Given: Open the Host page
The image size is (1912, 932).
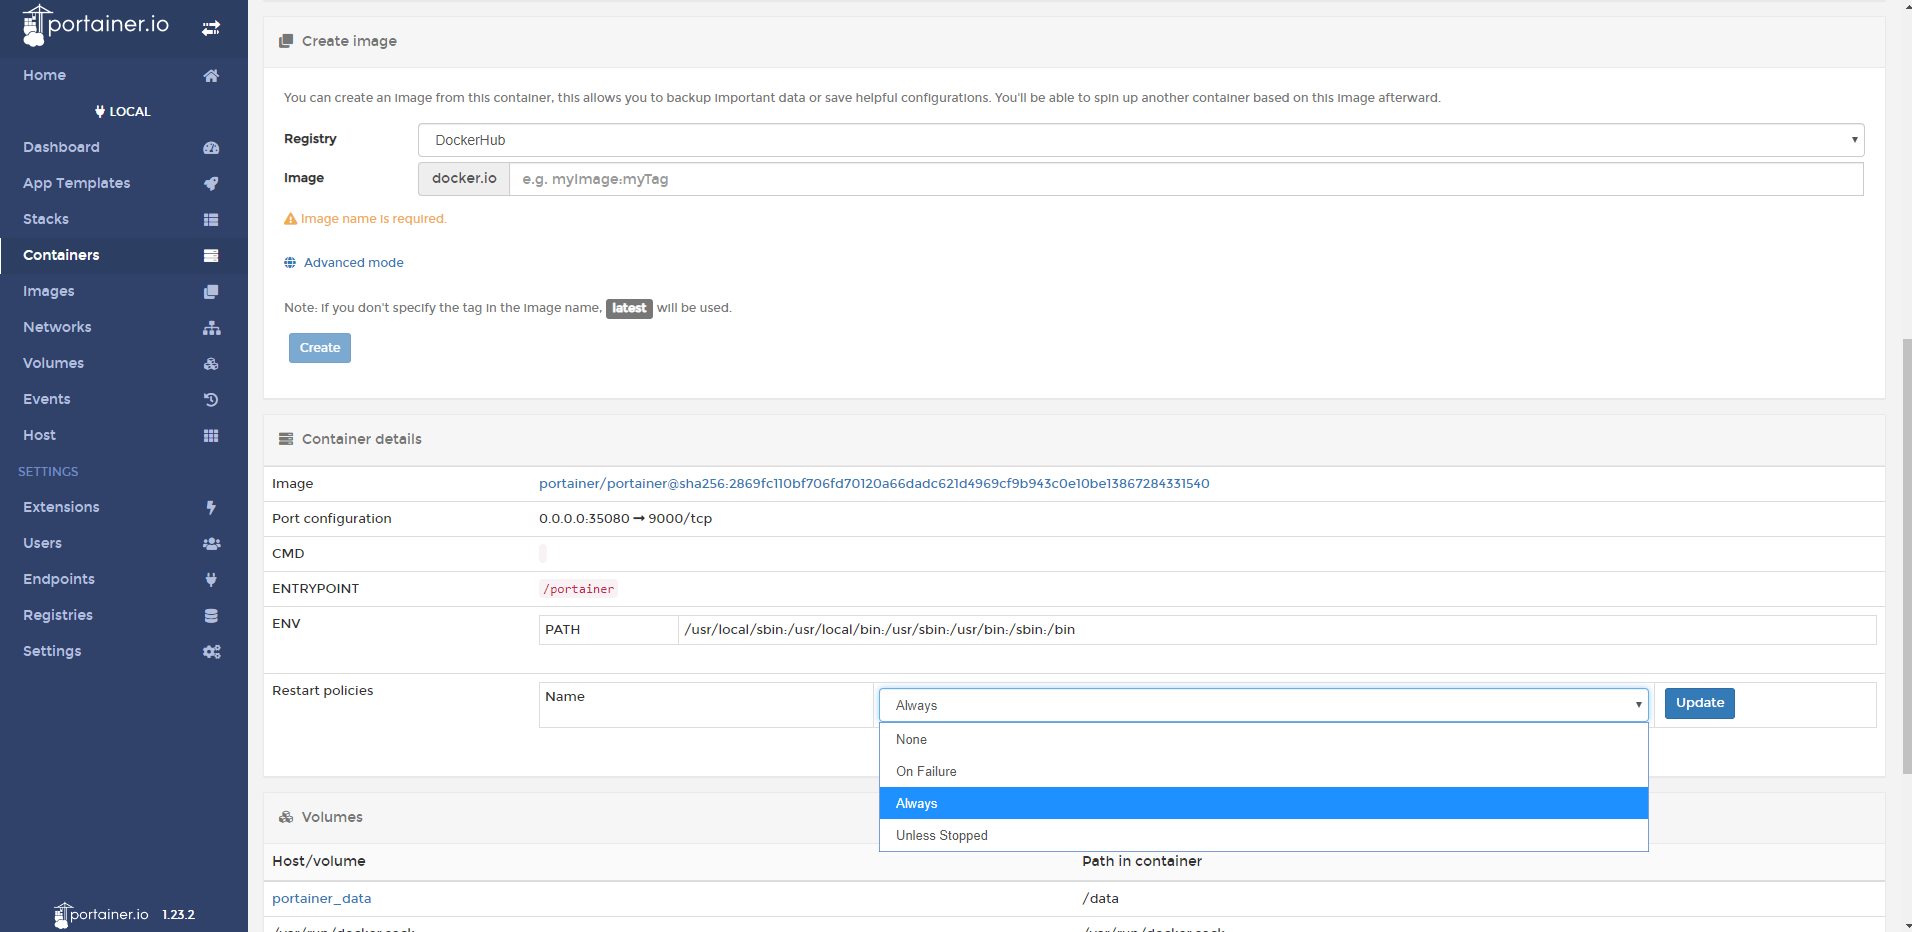Looking at the screenshot, I should pyautogui.click(x=39, y=435).
